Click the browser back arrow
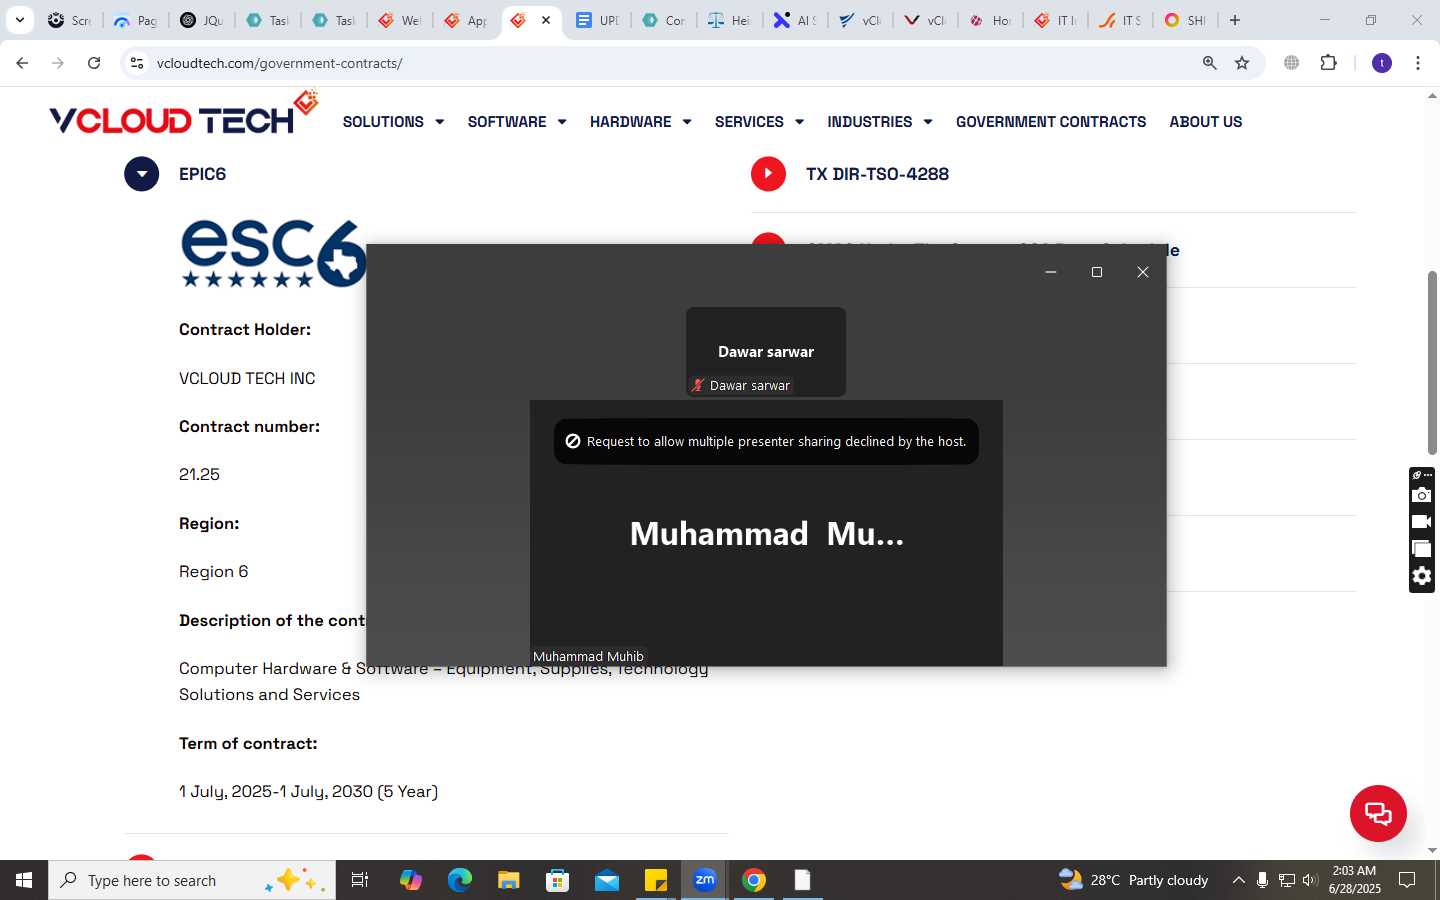 tap(22, 63)
